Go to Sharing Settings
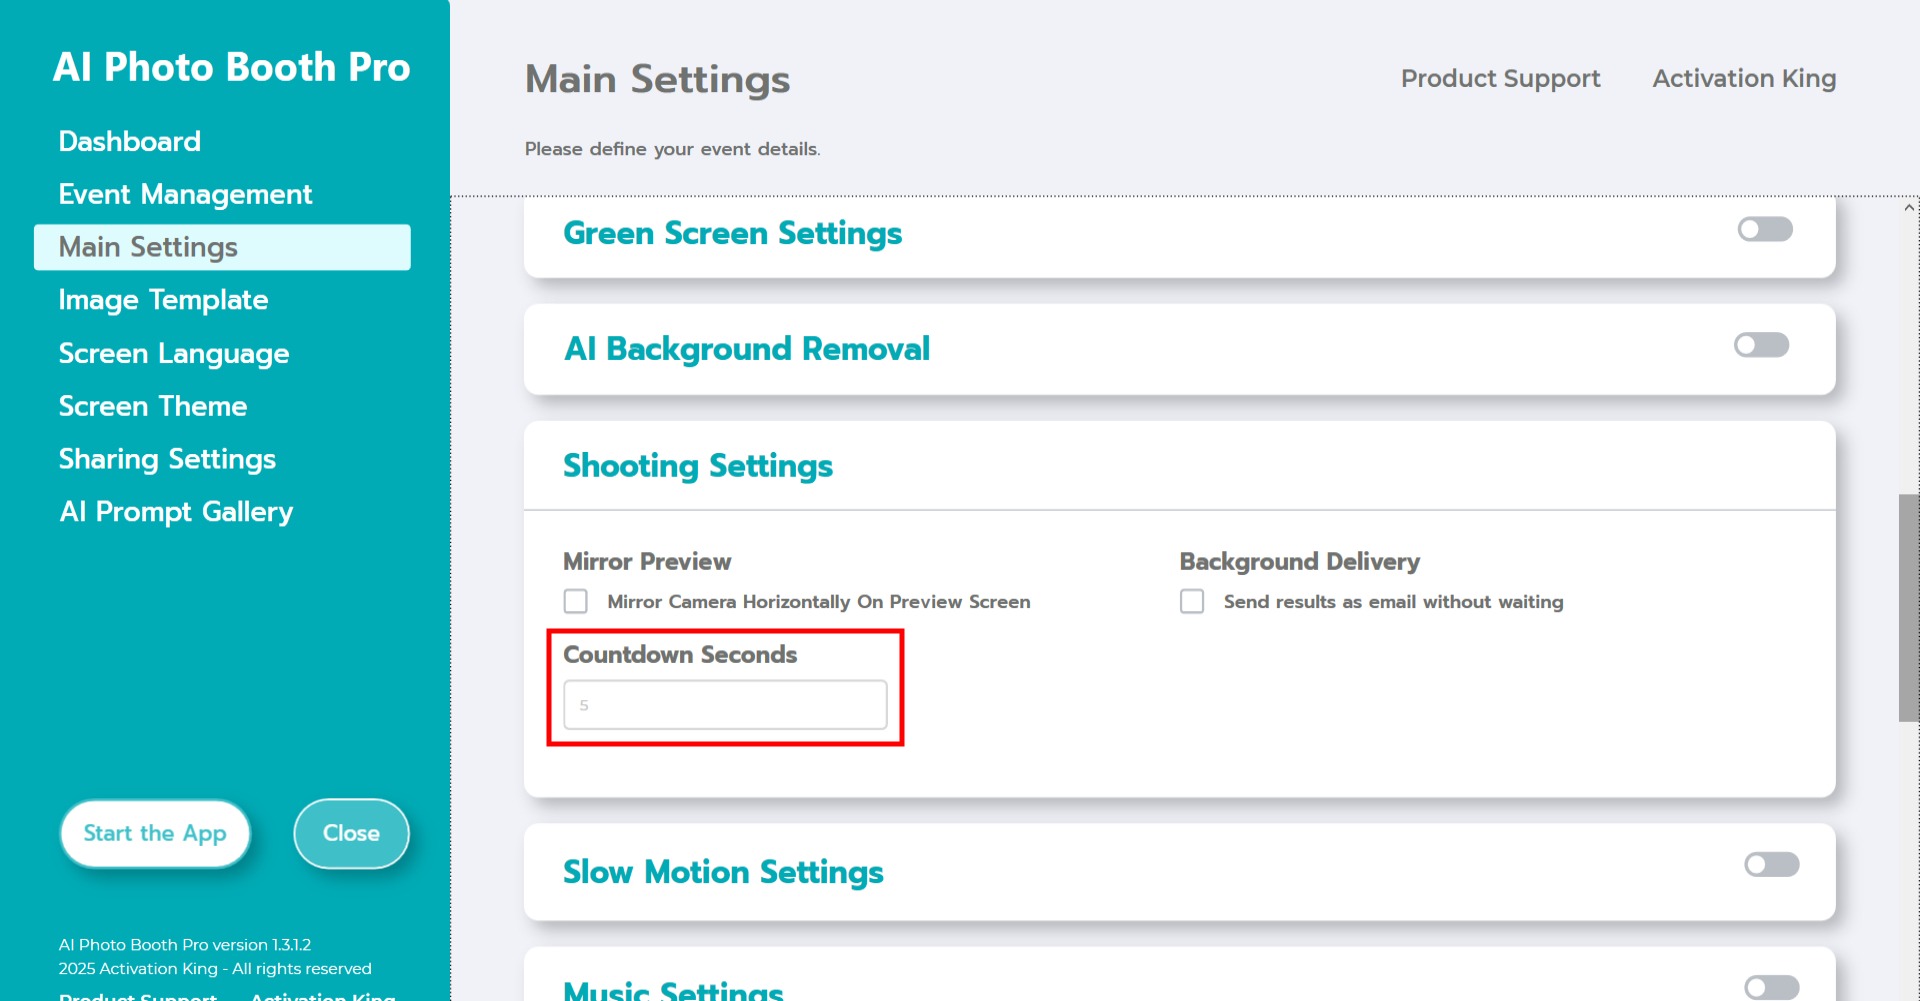This screenshot has width=1920, height=1001. point(167,459)
